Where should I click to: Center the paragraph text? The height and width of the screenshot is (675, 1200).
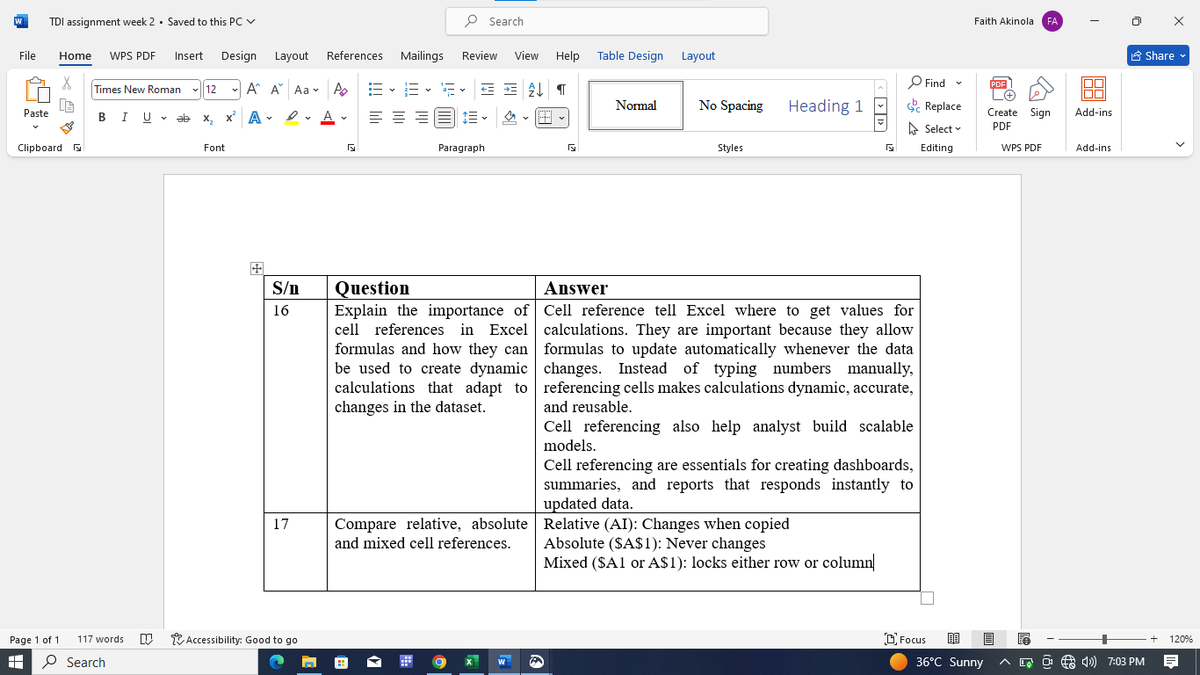pyautogui.click(x=398, y=118)
